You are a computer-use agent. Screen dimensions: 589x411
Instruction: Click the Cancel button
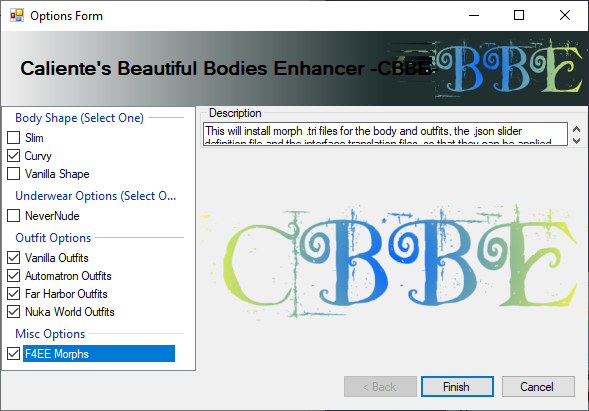click(538, 387)
